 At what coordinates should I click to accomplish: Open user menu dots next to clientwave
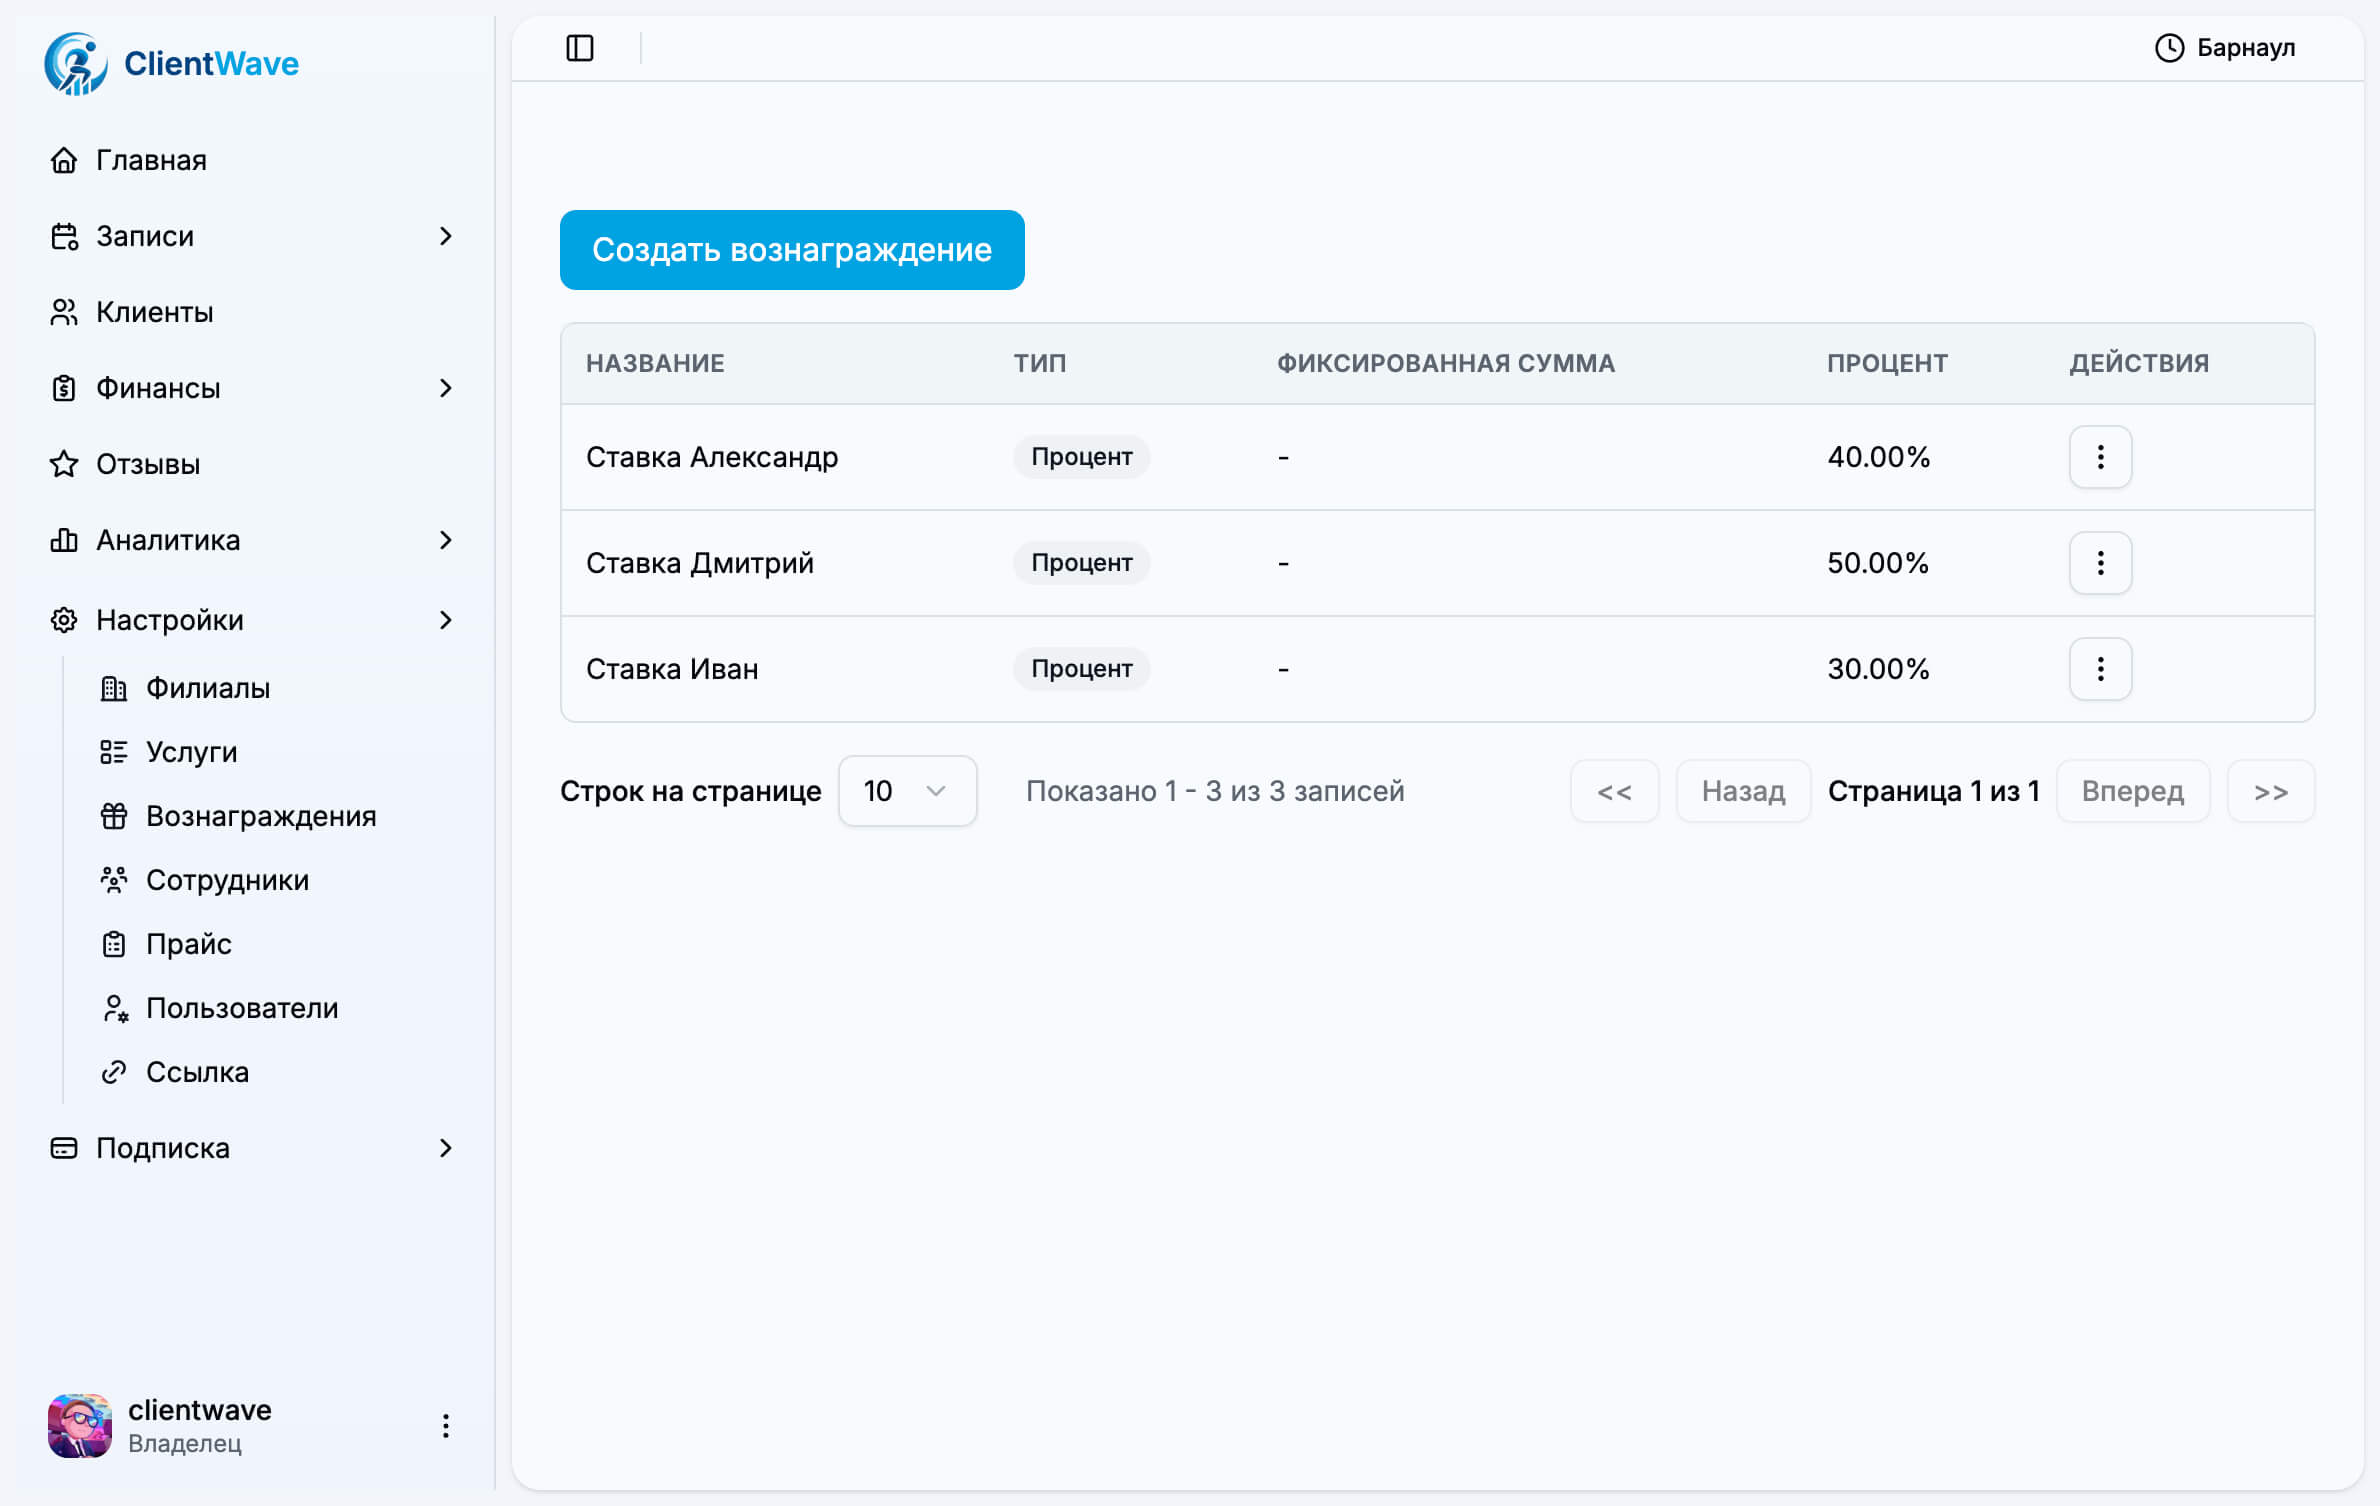[x=445, y=1425]
